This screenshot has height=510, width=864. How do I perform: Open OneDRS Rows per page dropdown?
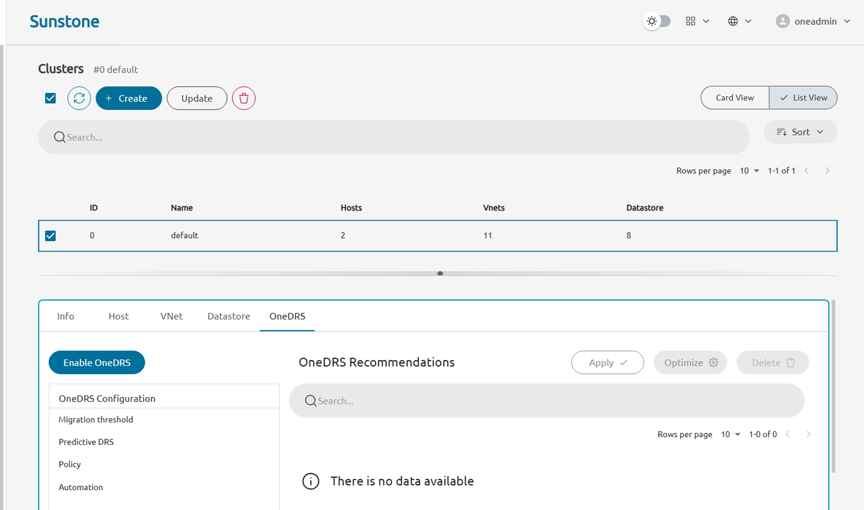click(x=731, y=435)
